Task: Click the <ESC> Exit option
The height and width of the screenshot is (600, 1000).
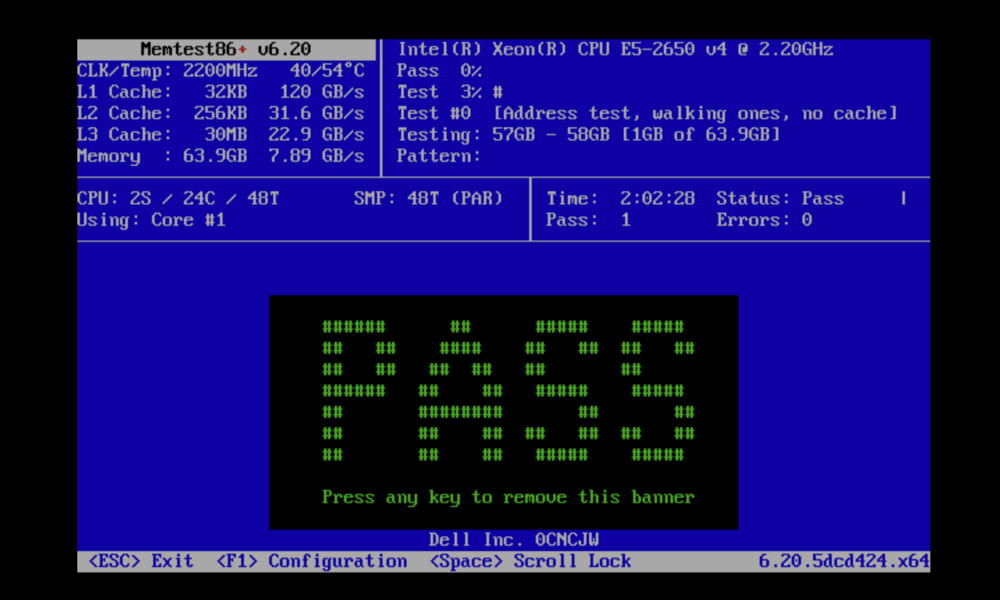Action: [141, 561]
